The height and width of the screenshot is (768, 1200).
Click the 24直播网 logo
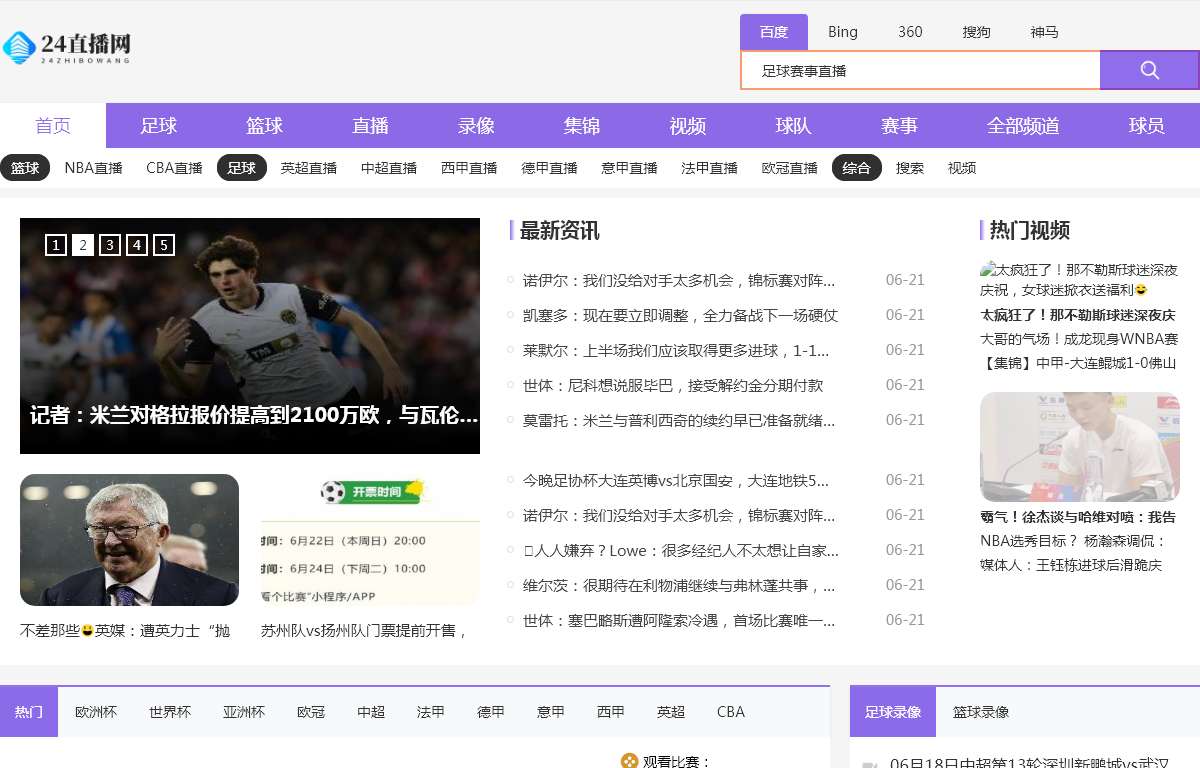(x=68, y=47)
